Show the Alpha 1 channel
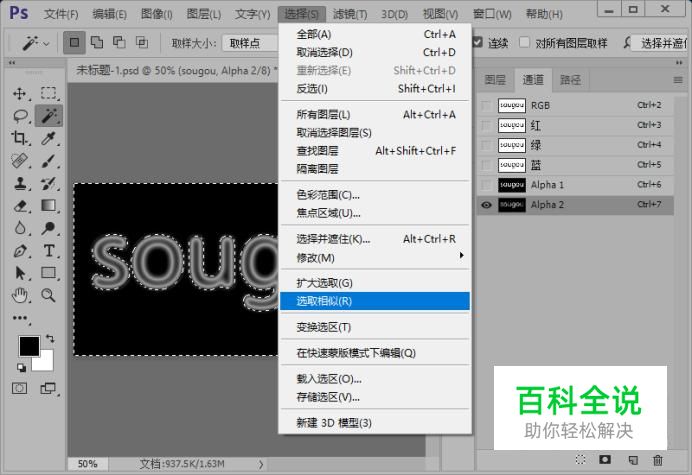Screen dimensions: 692x475 click(486, 185)
